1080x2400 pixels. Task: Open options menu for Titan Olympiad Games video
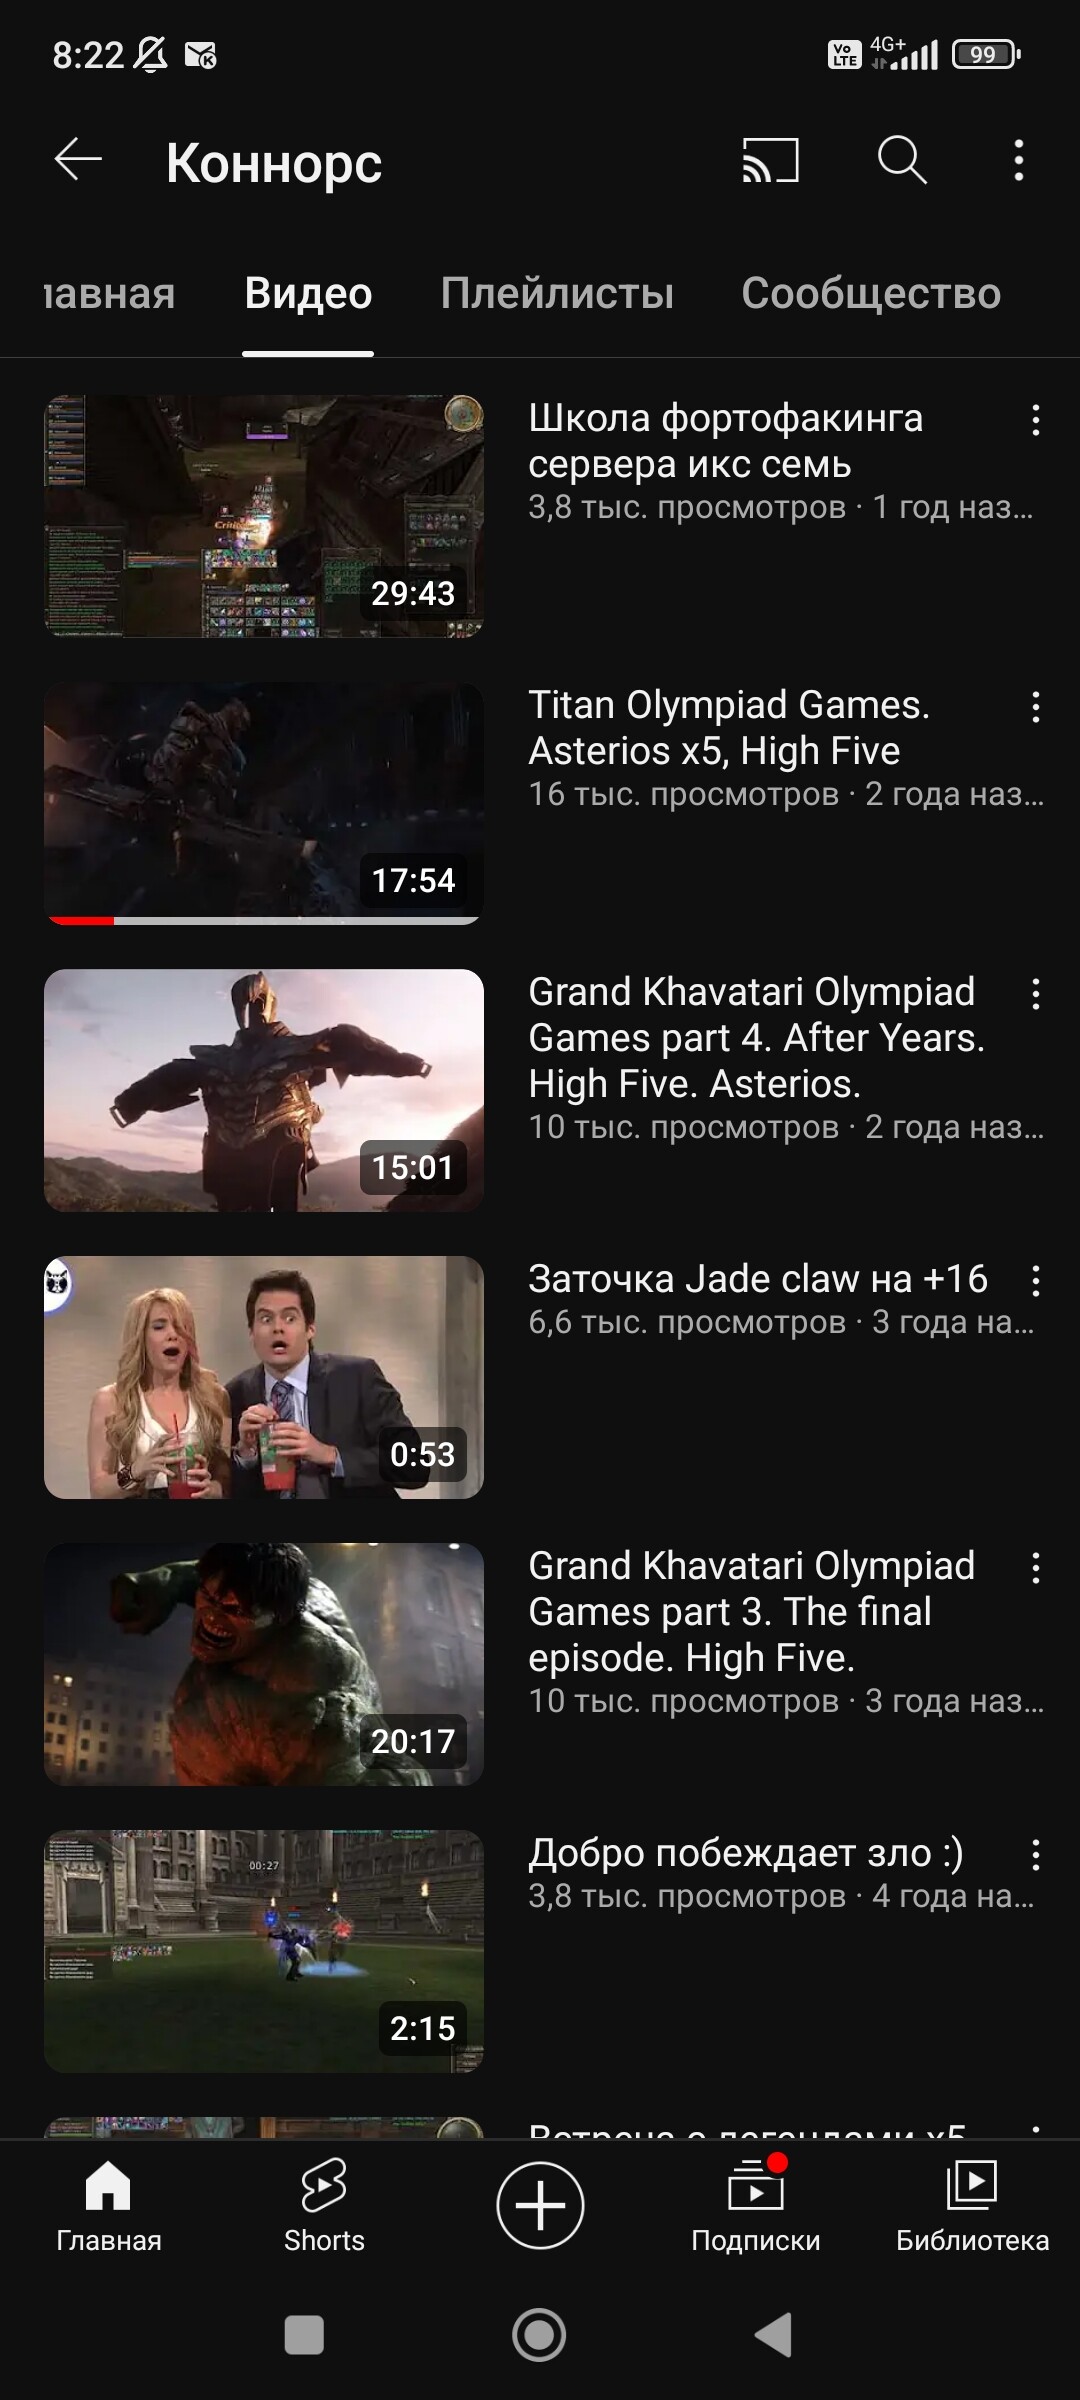(x=1036, y=707)
